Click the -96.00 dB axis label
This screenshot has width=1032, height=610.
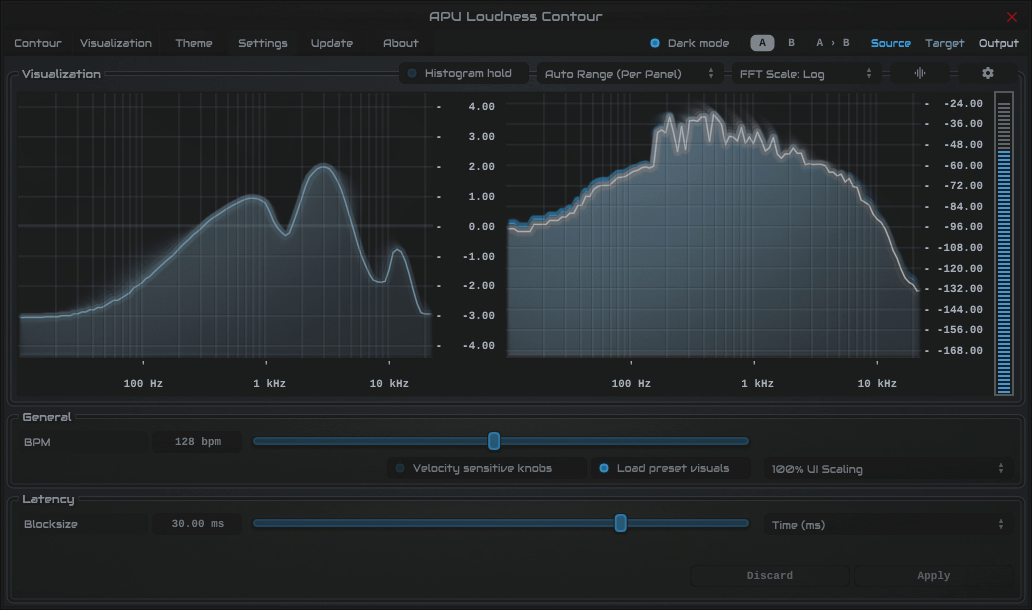click(x=963, y=226)
